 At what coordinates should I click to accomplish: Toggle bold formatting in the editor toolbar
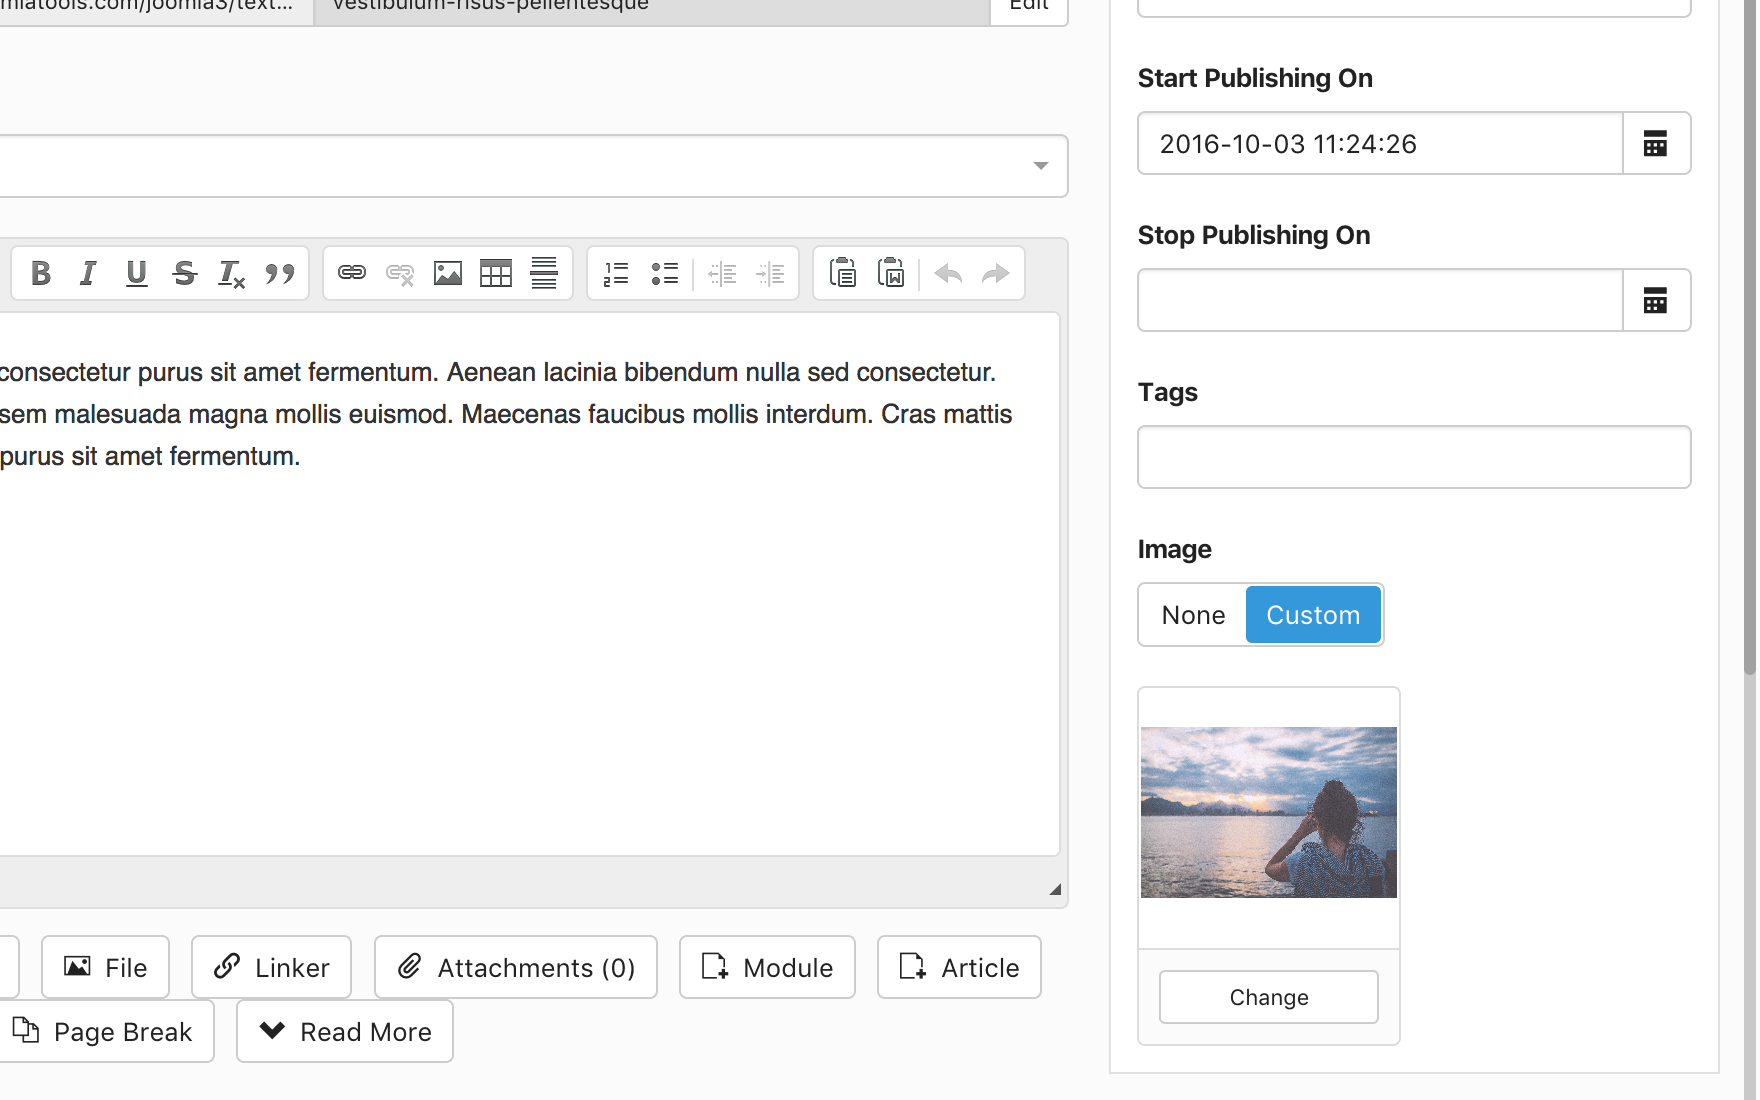(41, 273)
